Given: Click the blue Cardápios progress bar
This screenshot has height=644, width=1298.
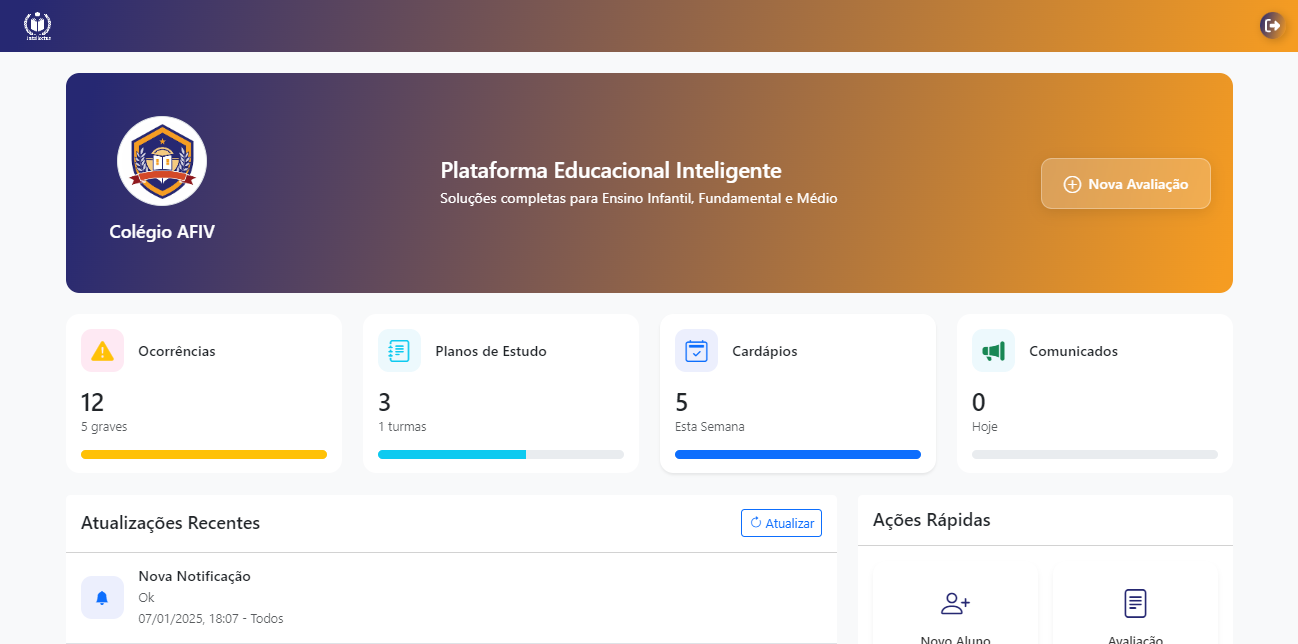Looking at the screenshot, I should coord(797,454).
